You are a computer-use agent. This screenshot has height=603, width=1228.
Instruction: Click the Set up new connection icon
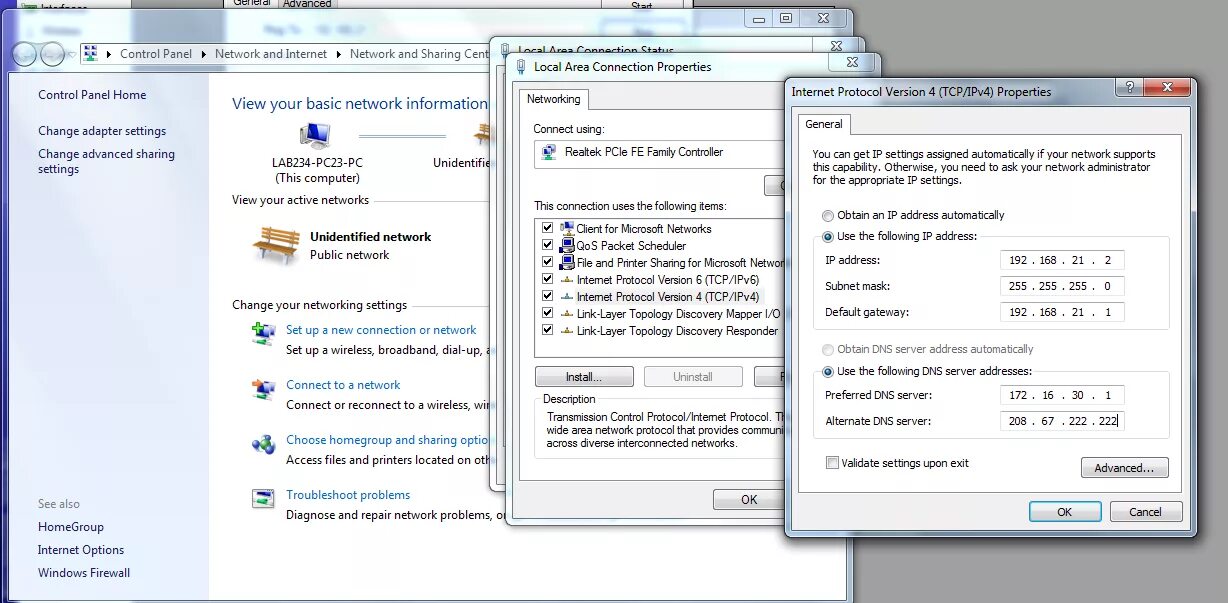264,333
